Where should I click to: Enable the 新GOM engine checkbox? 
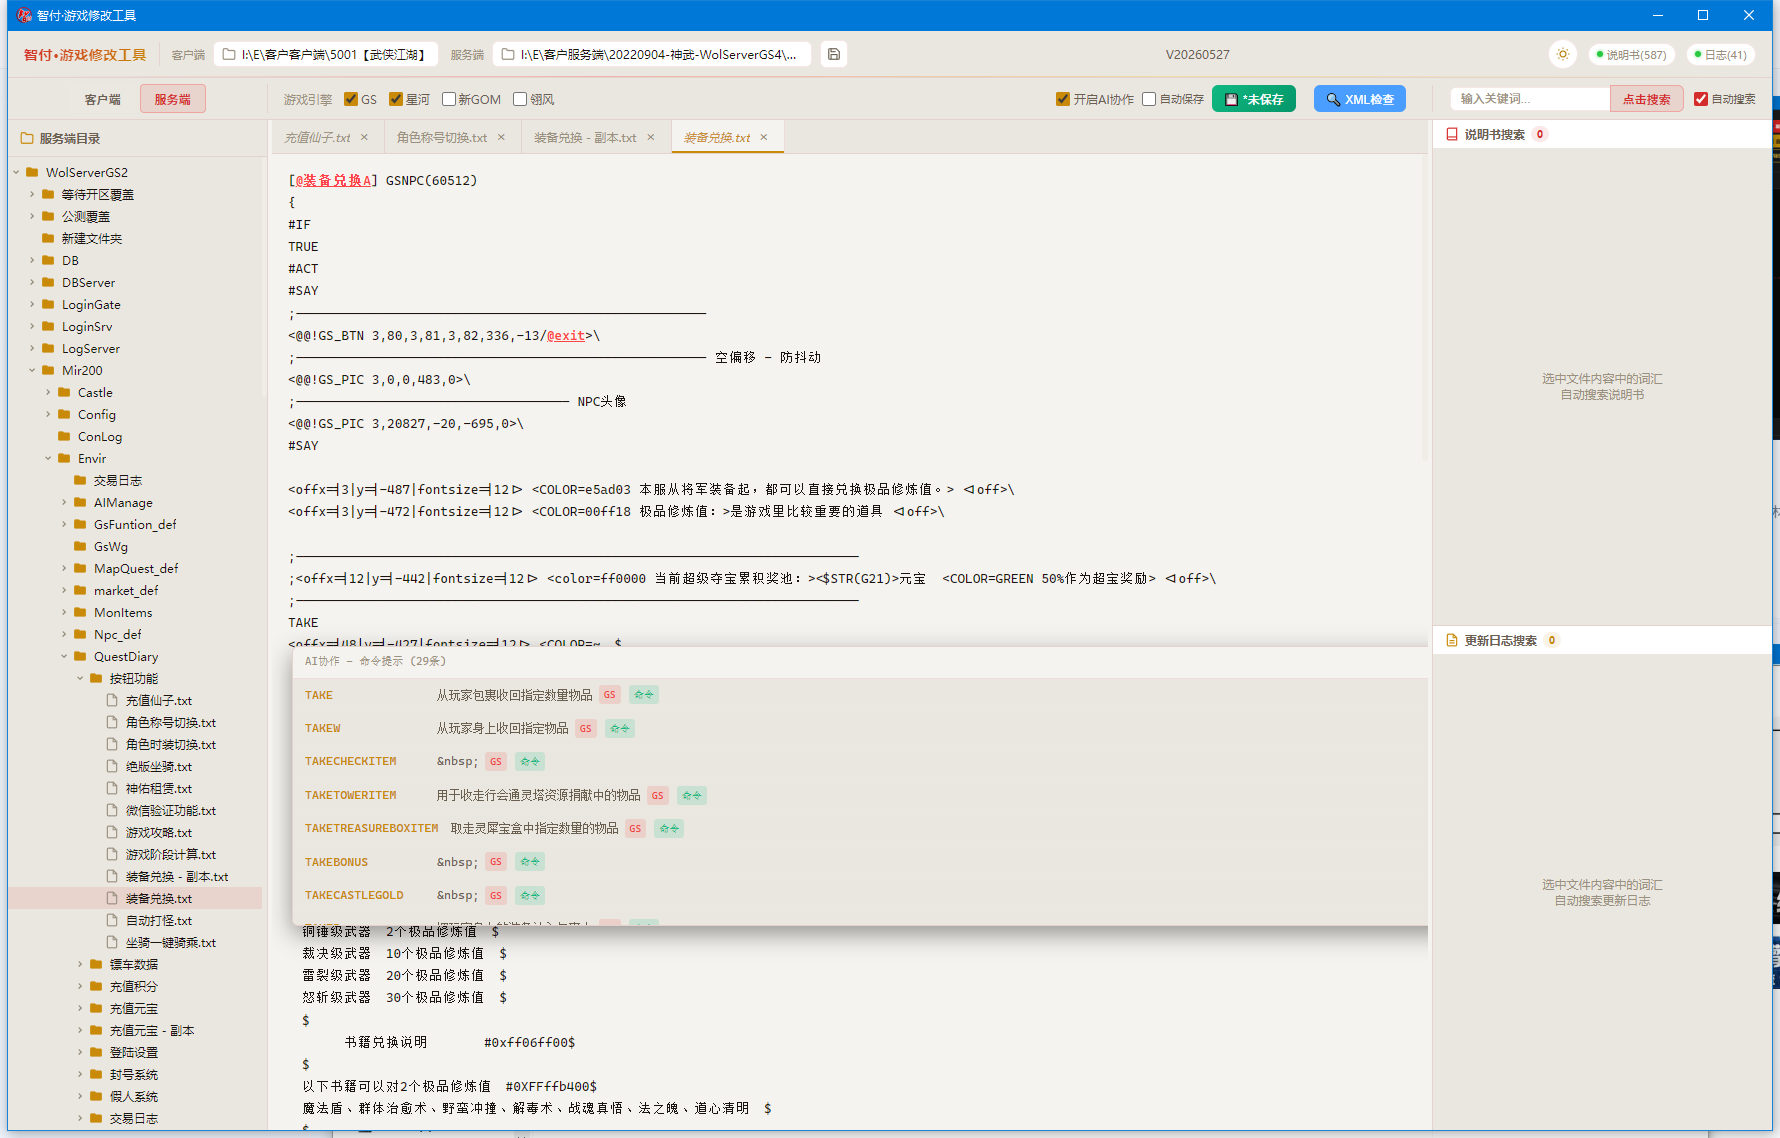click(449, 99)
